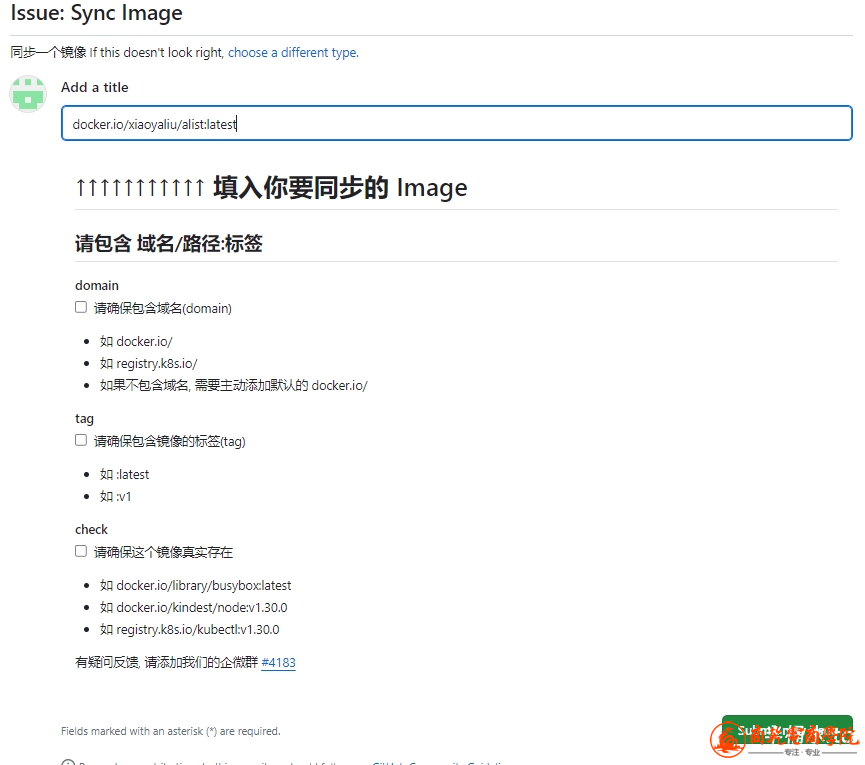Open the #4183 issue link
865x765 pixels.
click(279, 662)
